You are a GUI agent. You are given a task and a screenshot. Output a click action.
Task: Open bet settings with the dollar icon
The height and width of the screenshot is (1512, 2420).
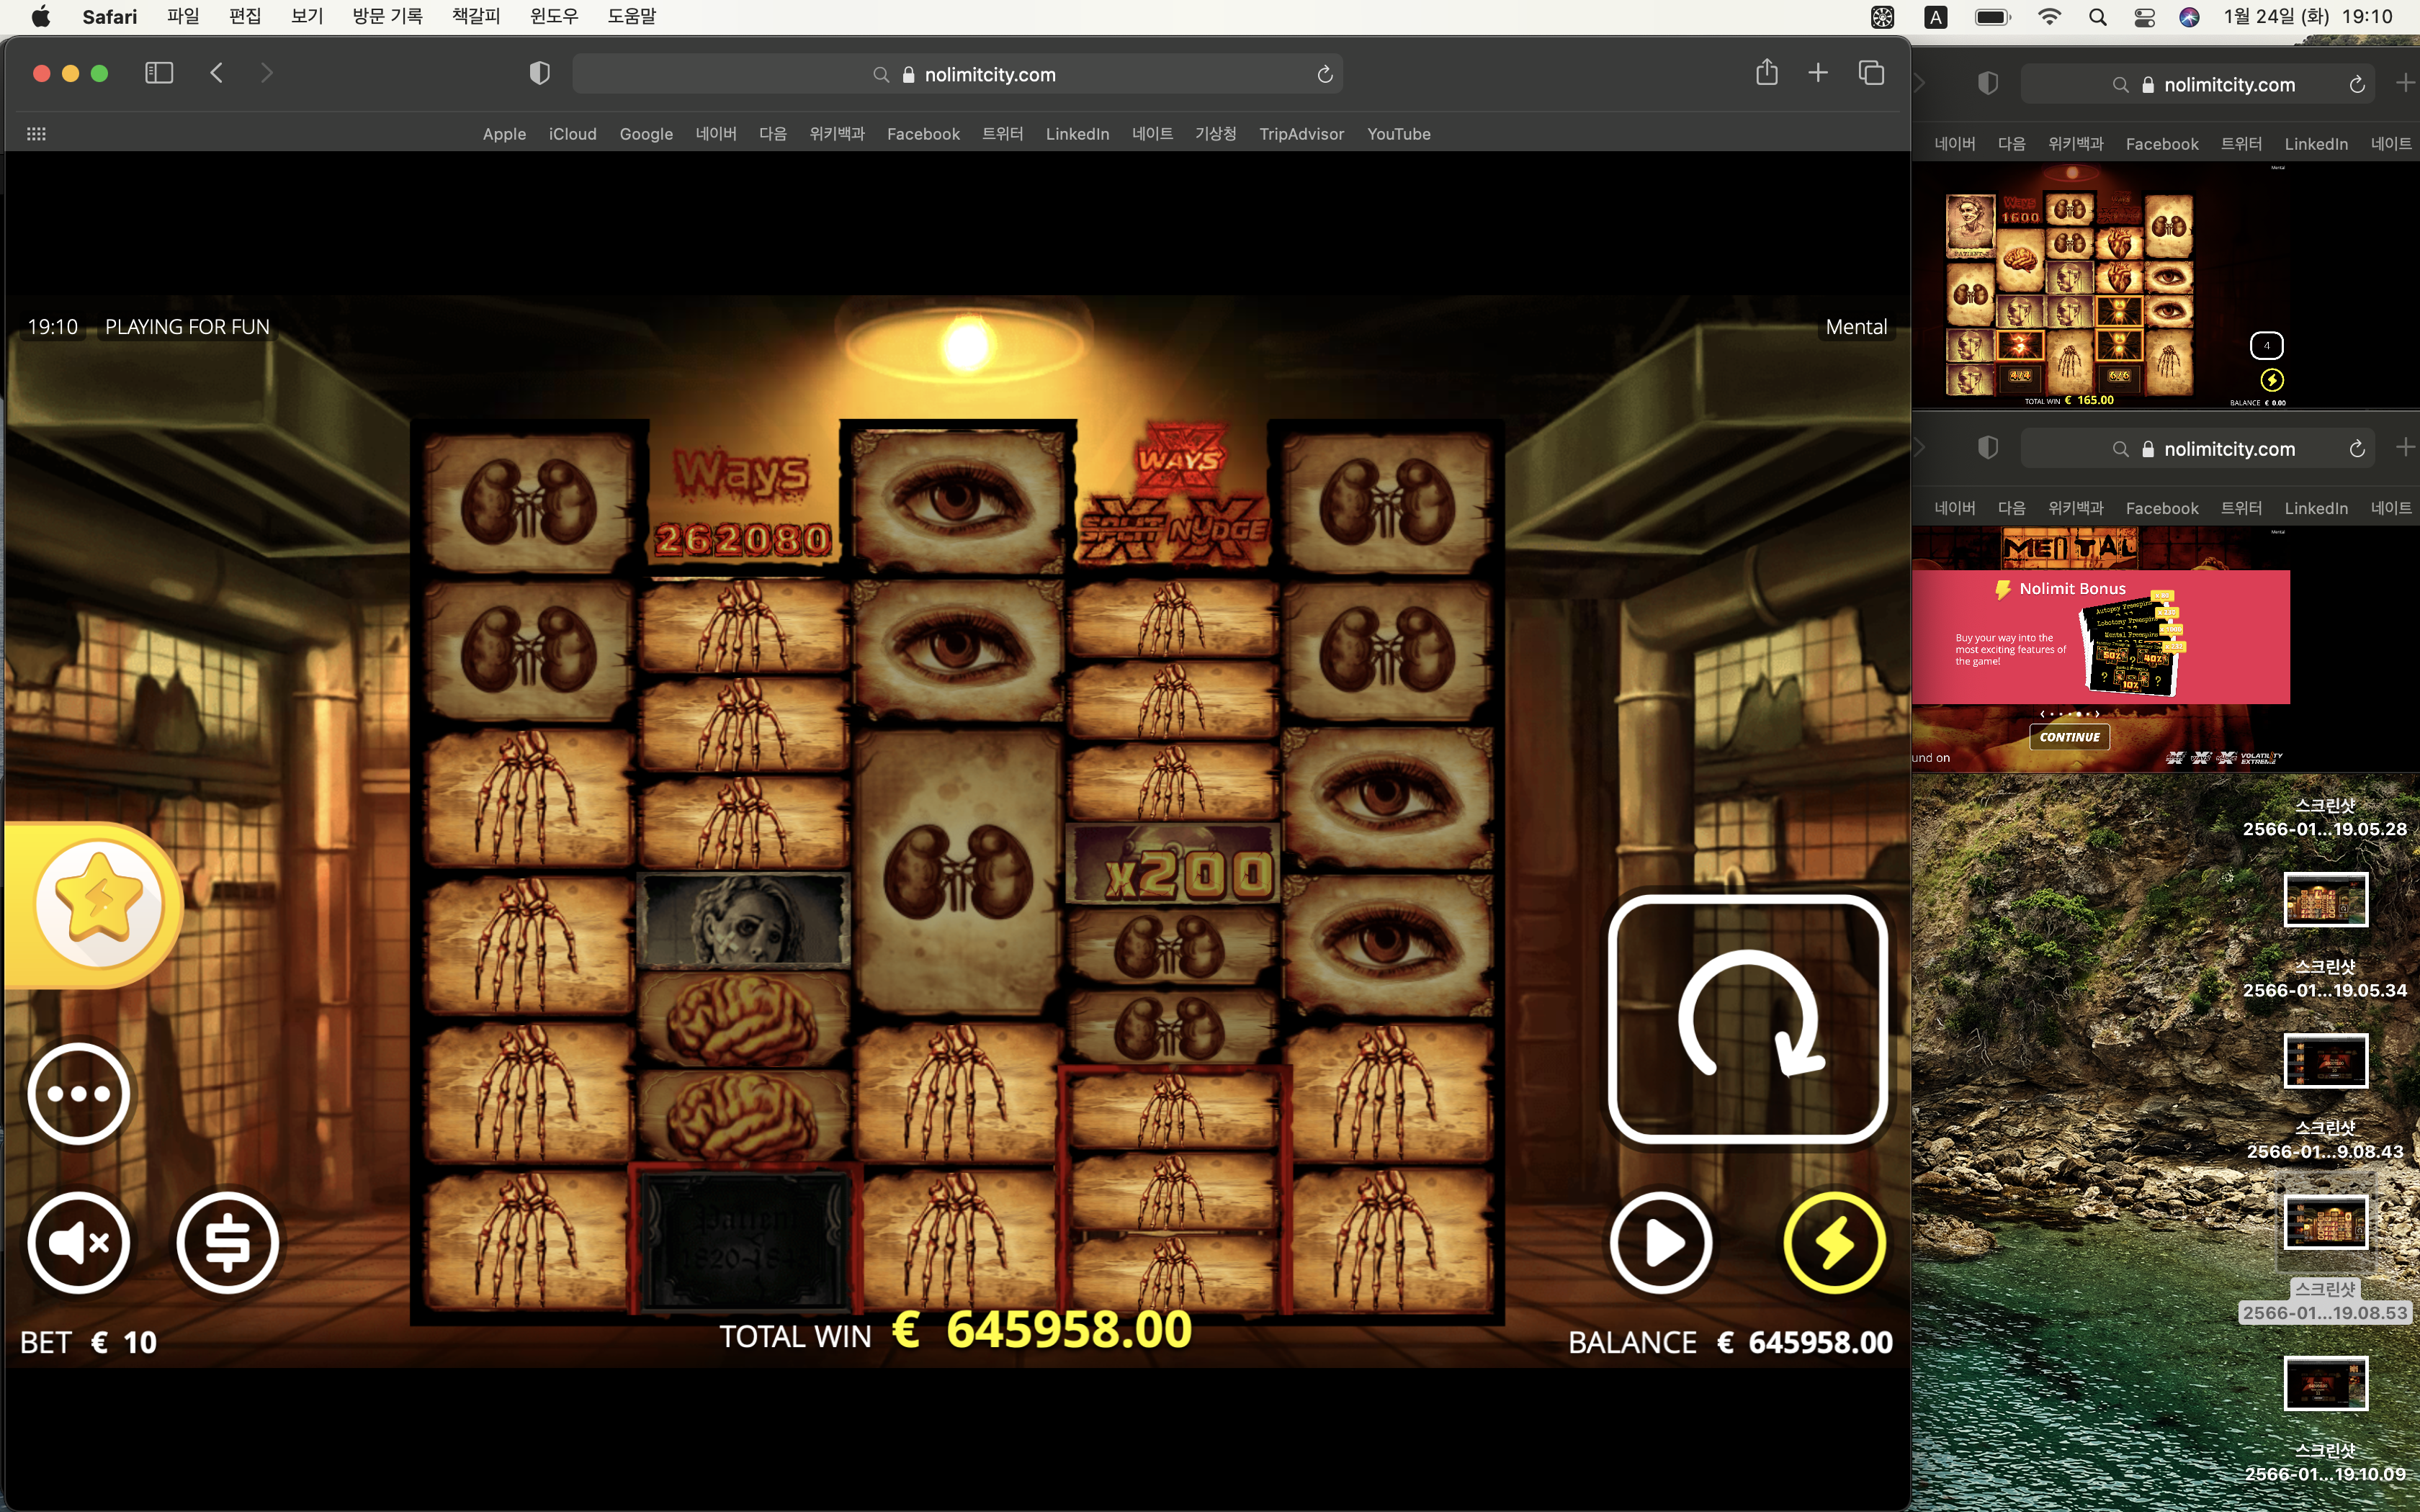click(228, 1243)
